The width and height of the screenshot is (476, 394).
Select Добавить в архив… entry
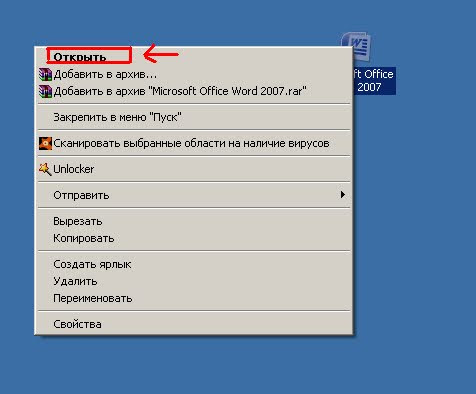[x=193, y=74]
